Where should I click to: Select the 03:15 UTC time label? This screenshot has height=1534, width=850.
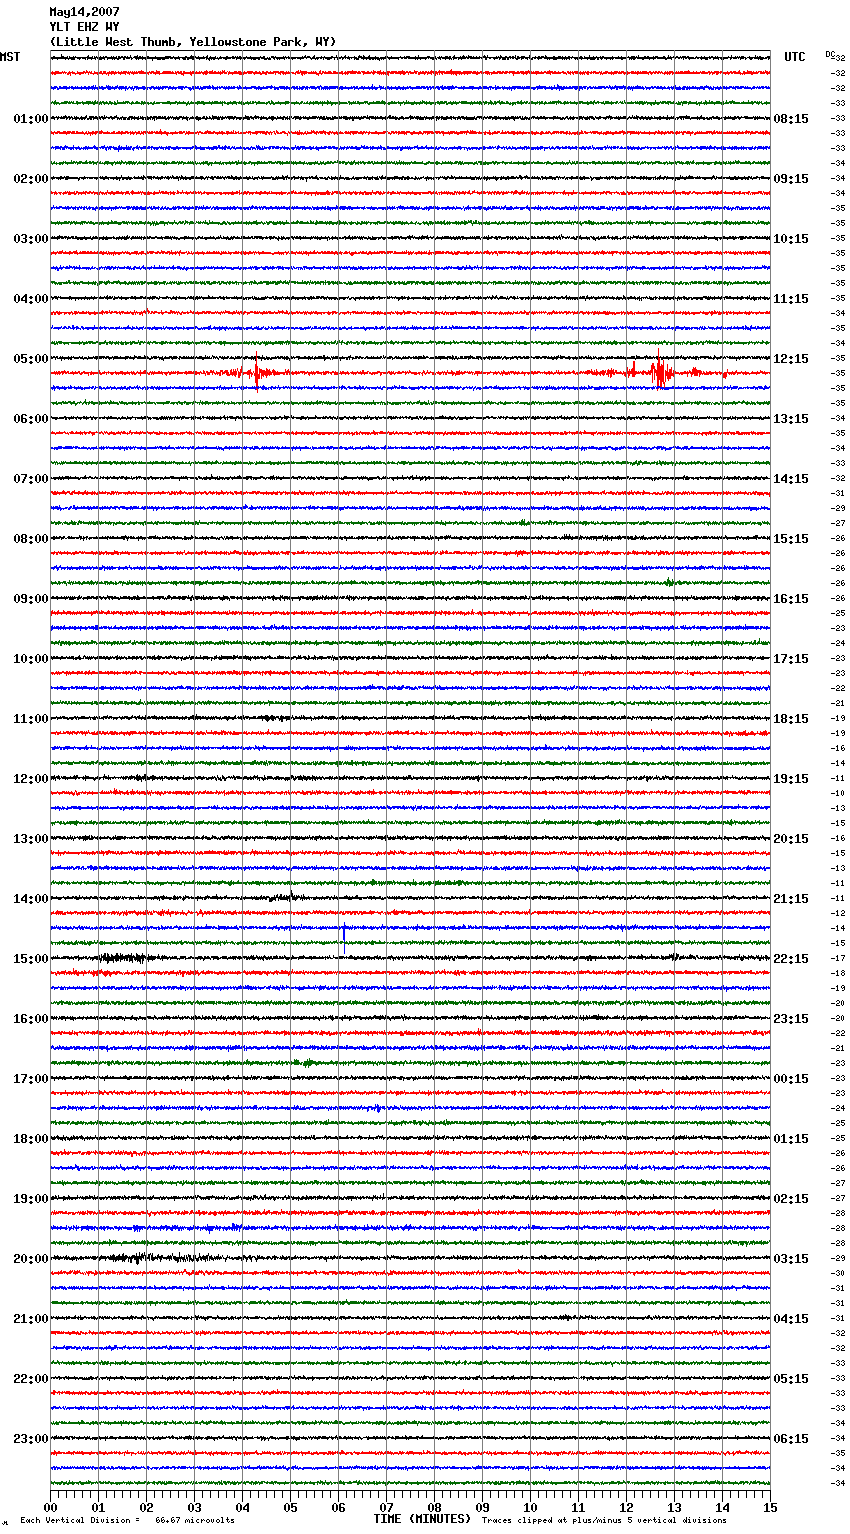791,1259
